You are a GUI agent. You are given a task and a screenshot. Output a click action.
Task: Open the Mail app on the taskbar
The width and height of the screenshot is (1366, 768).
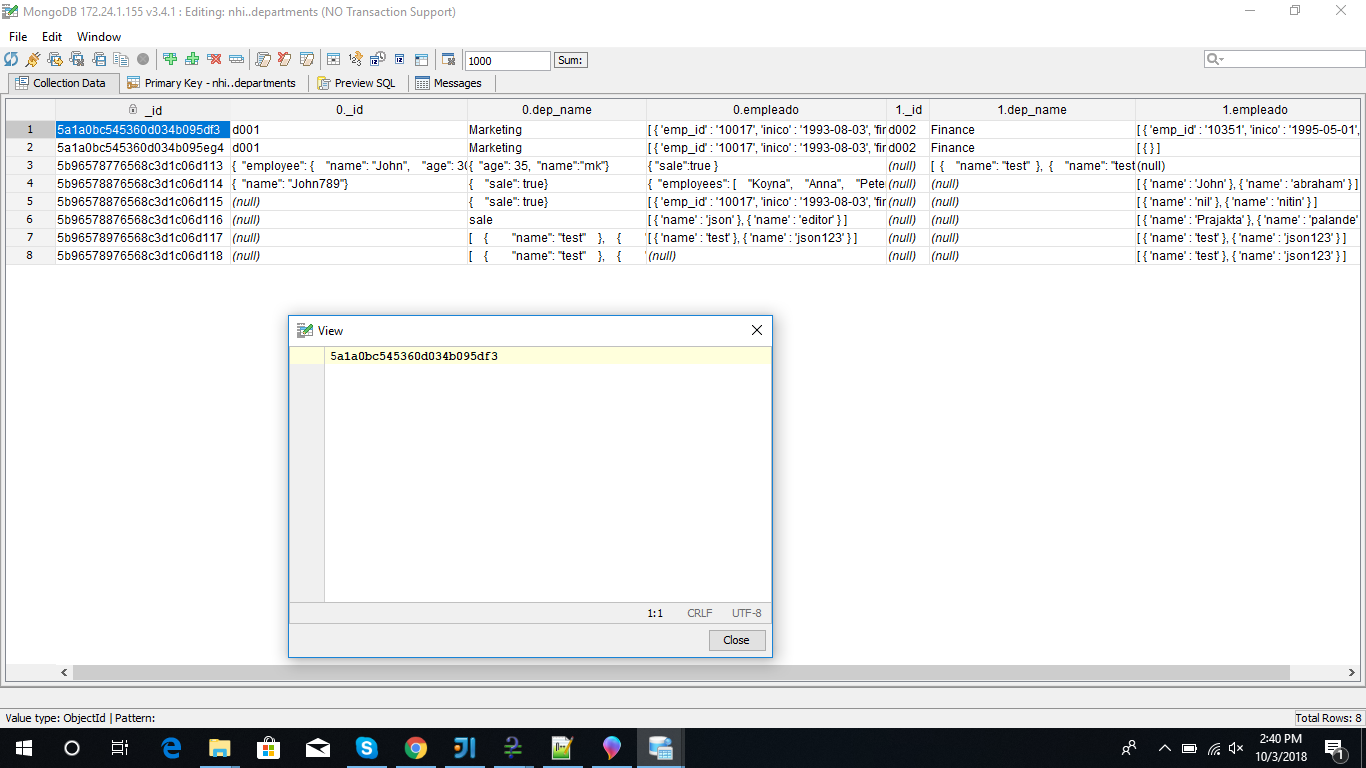coord(317,748)
